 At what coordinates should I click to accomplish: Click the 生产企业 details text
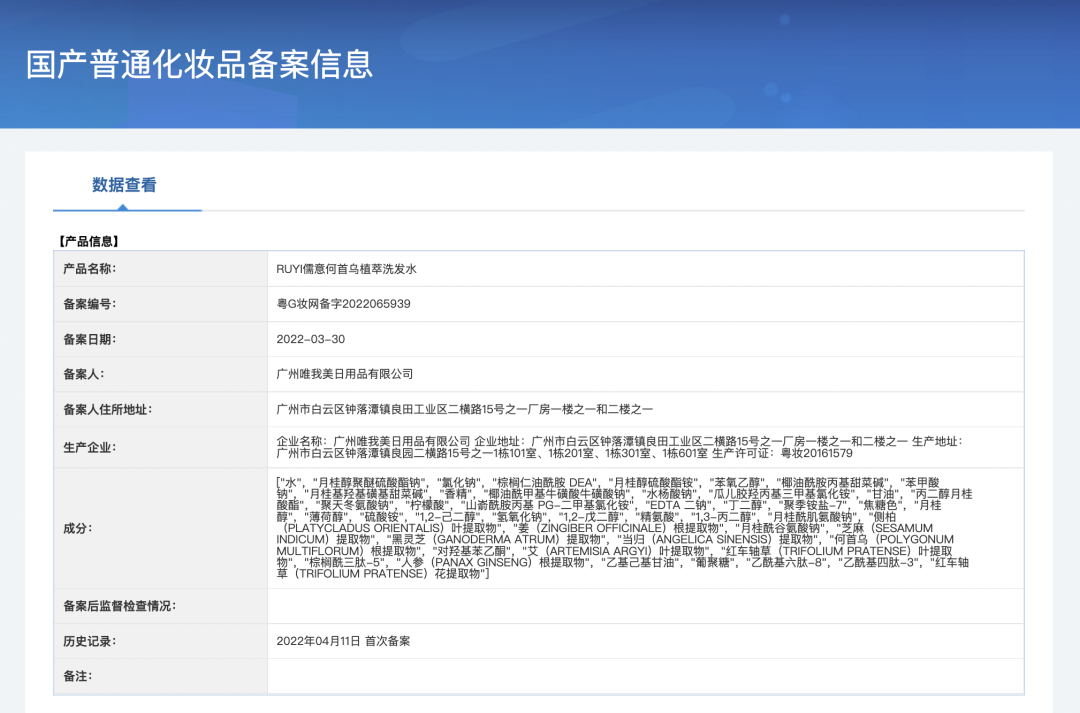coord(620,447)
